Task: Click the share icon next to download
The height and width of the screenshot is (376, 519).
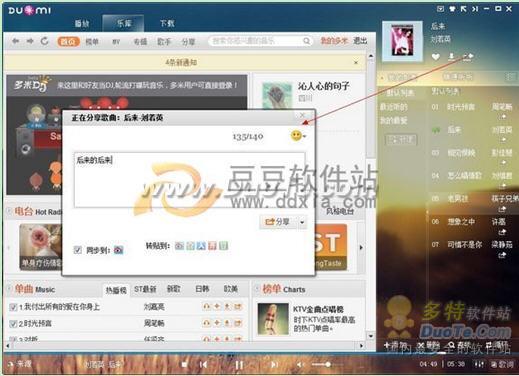Action: (468, 57)
